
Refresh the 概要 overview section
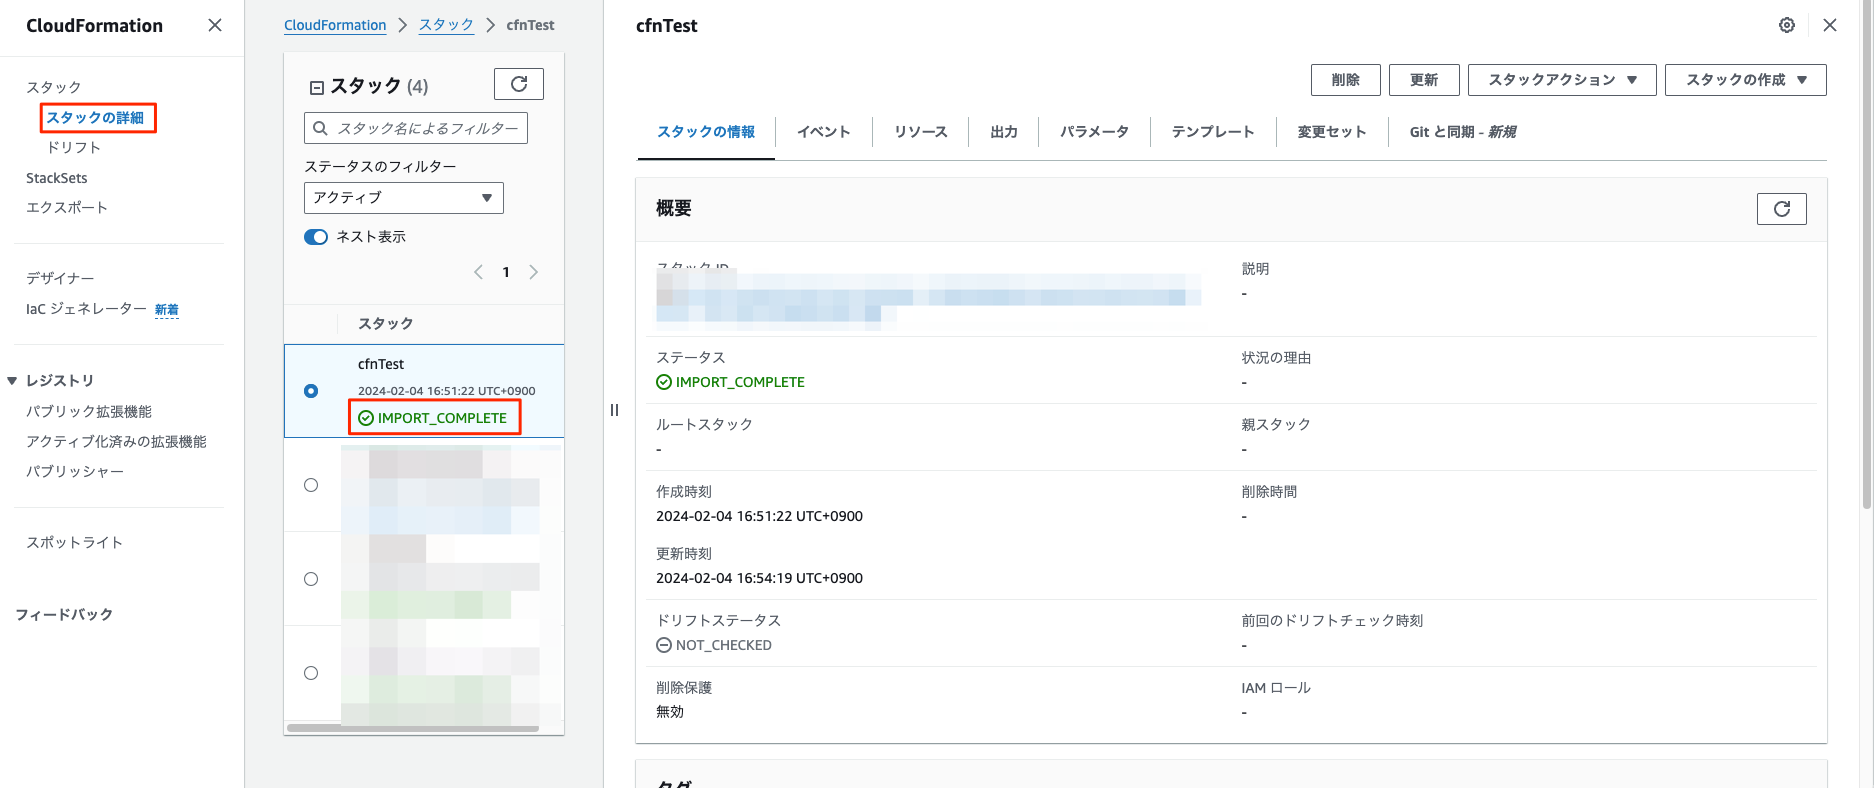click(1782, 209)
